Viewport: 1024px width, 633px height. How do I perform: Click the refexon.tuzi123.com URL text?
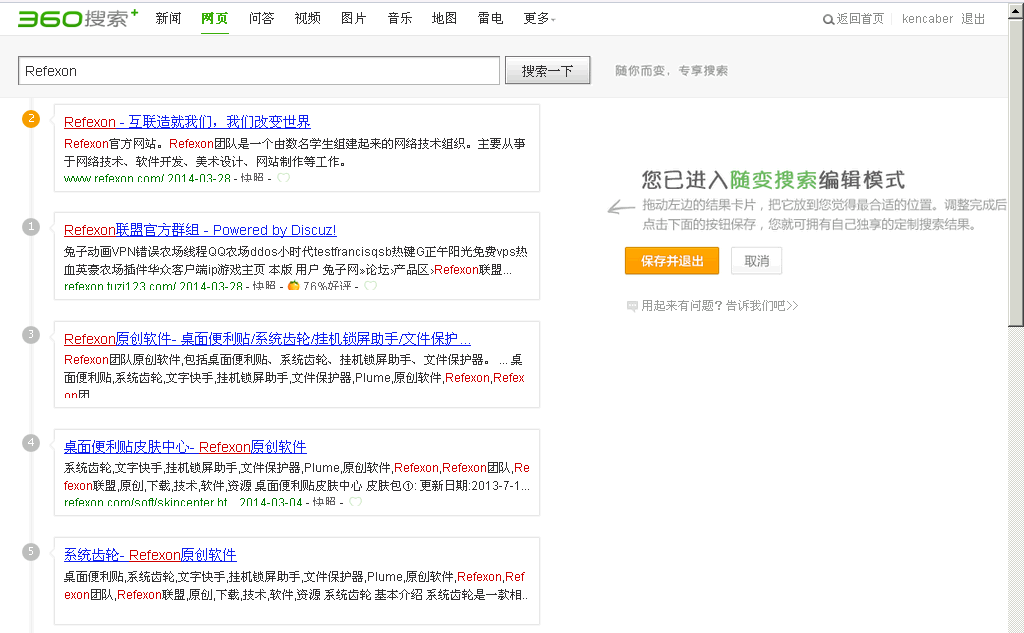120,285
